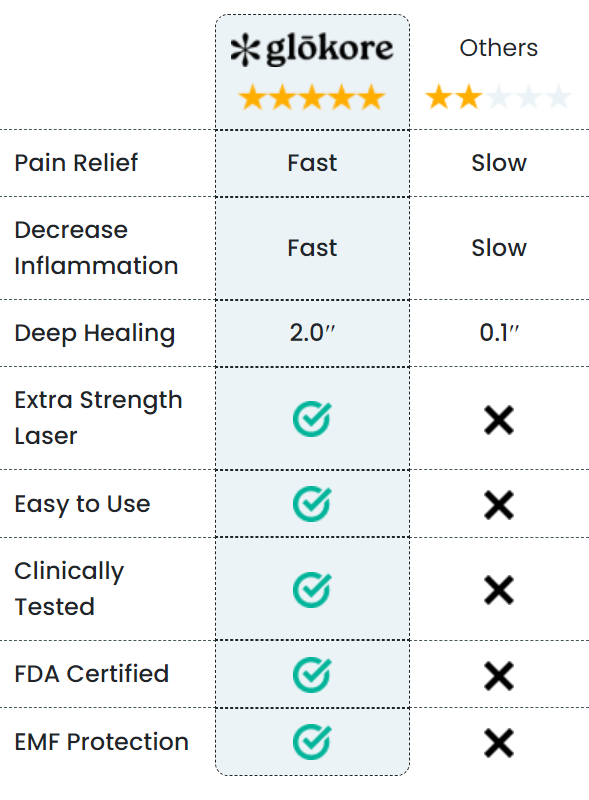
Task: Click the 0.1″ Deep Healing value
Action: pyautogui.click(x=499, y=333)
